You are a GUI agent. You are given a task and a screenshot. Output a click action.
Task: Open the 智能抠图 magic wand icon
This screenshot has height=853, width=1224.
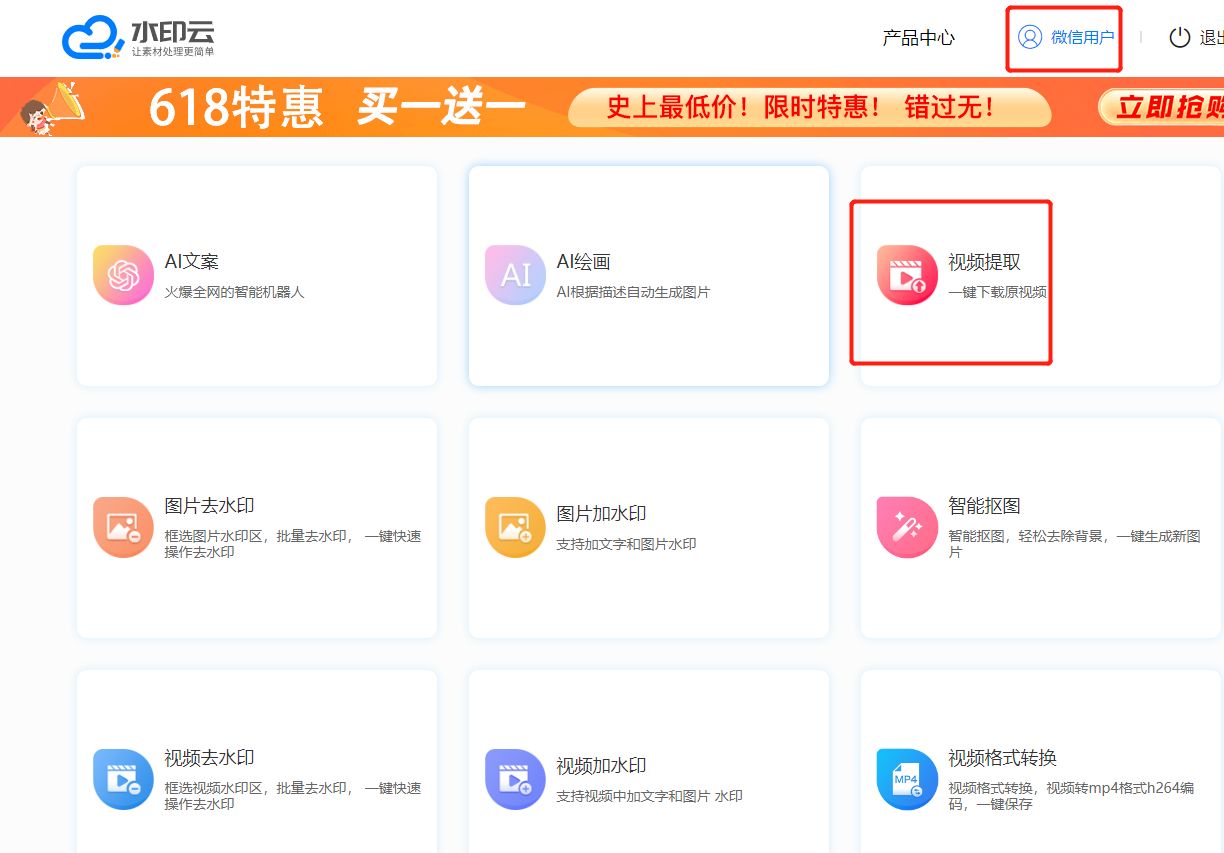tap(906, 526)
